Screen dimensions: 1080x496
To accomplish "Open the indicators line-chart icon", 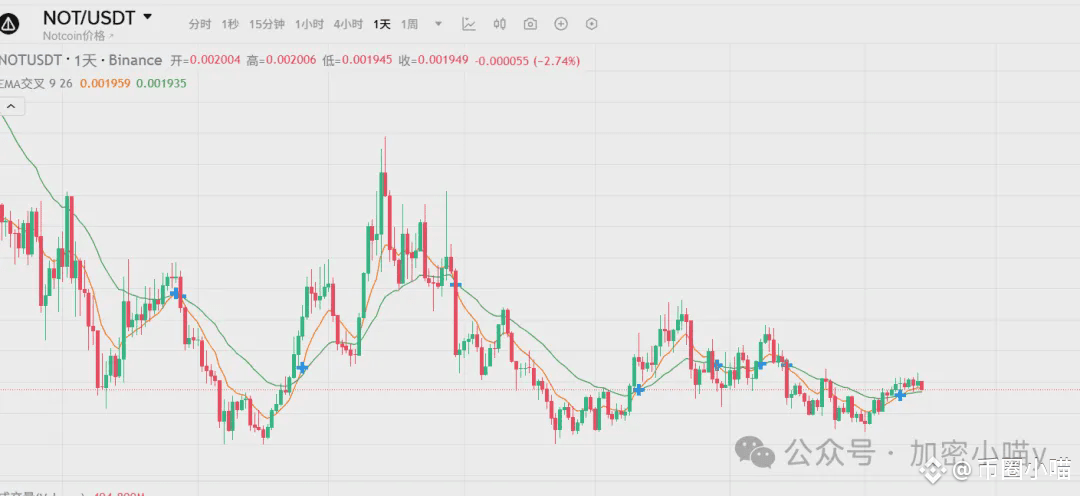I will [469, 24].
